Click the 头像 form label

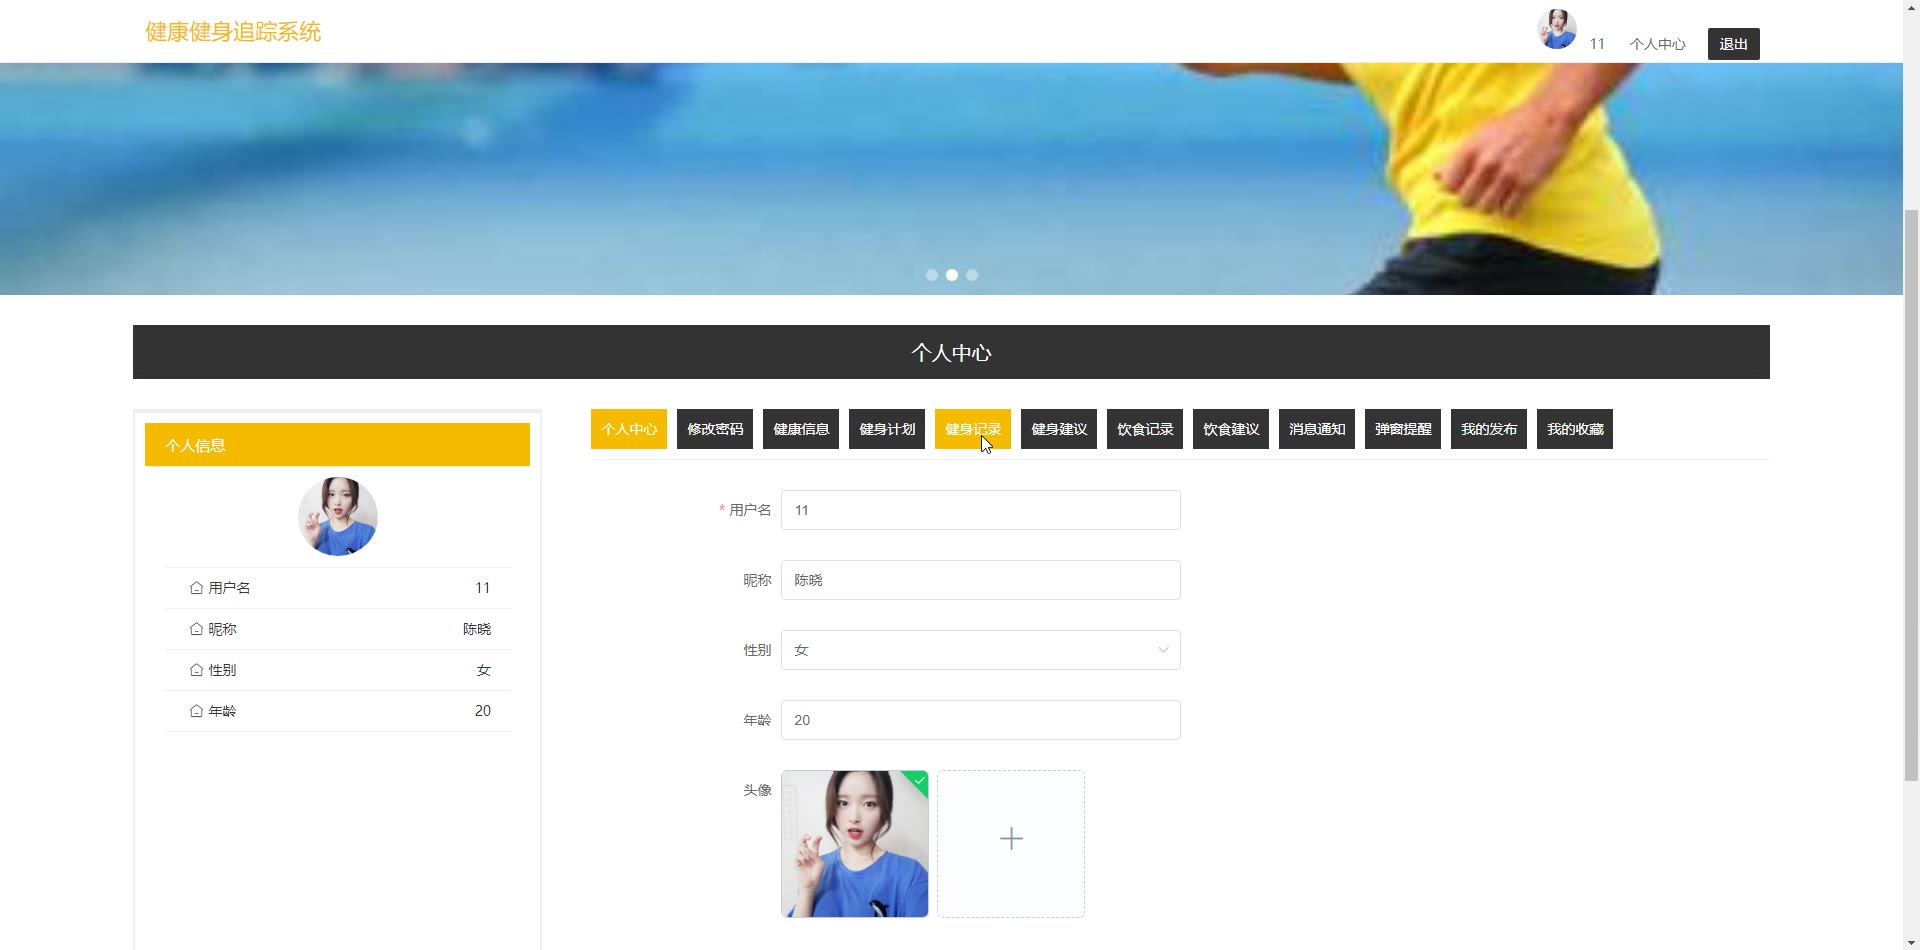pos(757,790)
